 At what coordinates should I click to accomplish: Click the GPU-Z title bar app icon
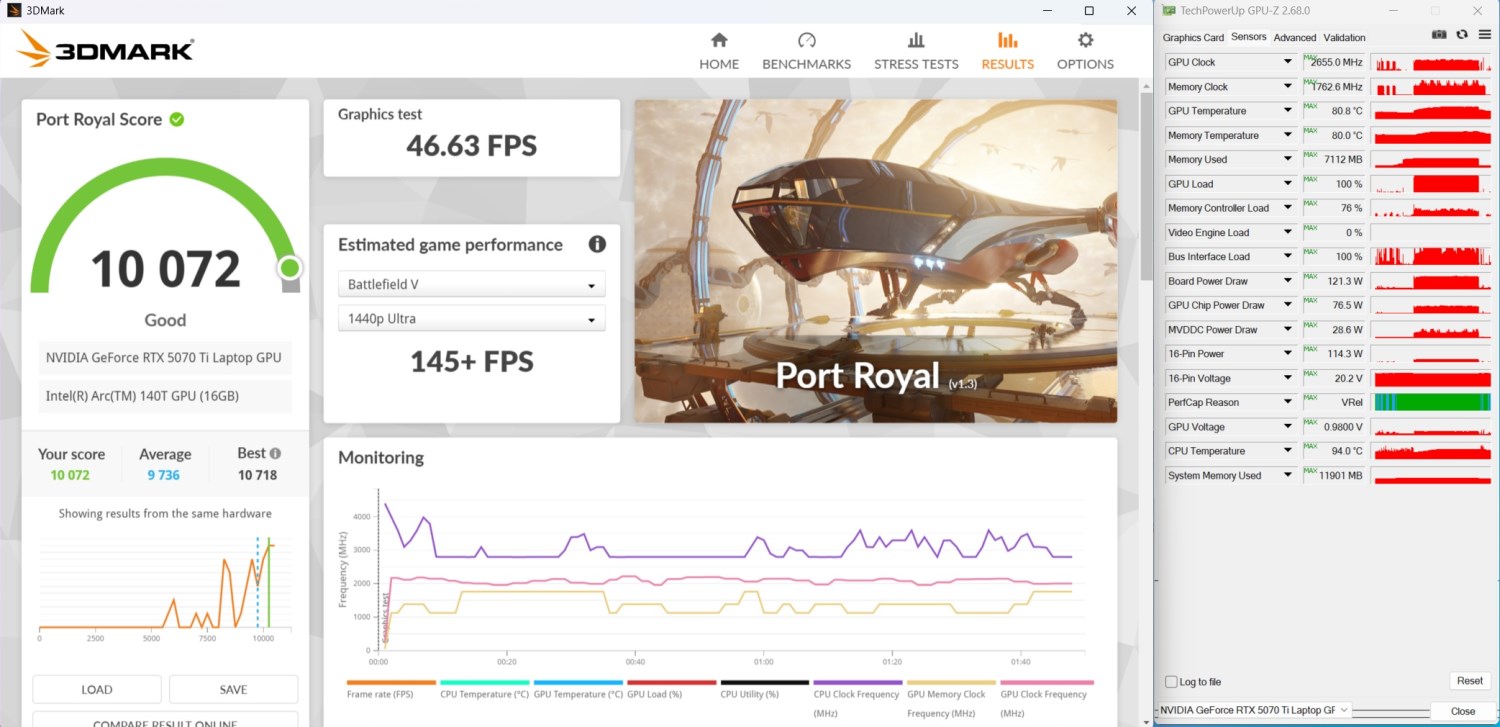[1167, 10]
